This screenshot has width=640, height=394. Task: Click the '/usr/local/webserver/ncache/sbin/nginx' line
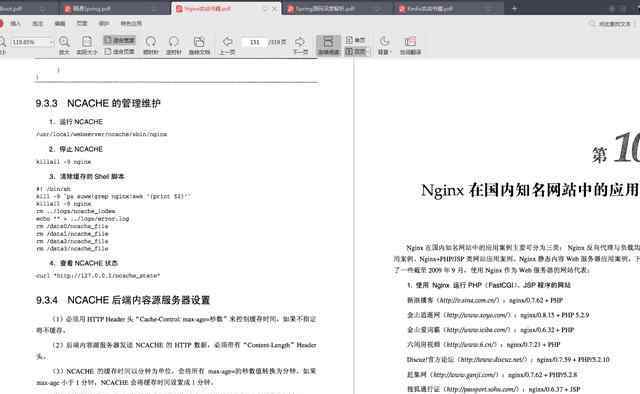coord(102,134)
